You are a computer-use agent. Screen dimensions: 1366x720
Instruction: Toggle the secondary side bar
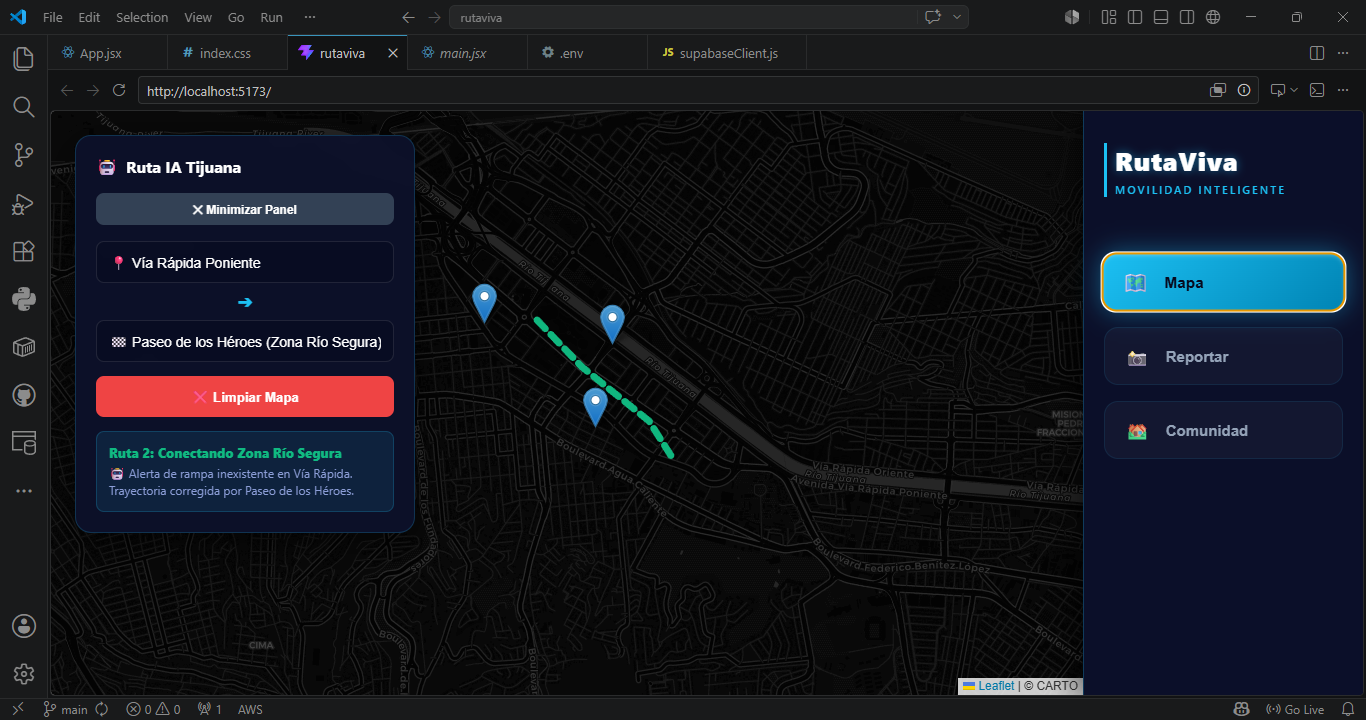tap(1187, 17)
